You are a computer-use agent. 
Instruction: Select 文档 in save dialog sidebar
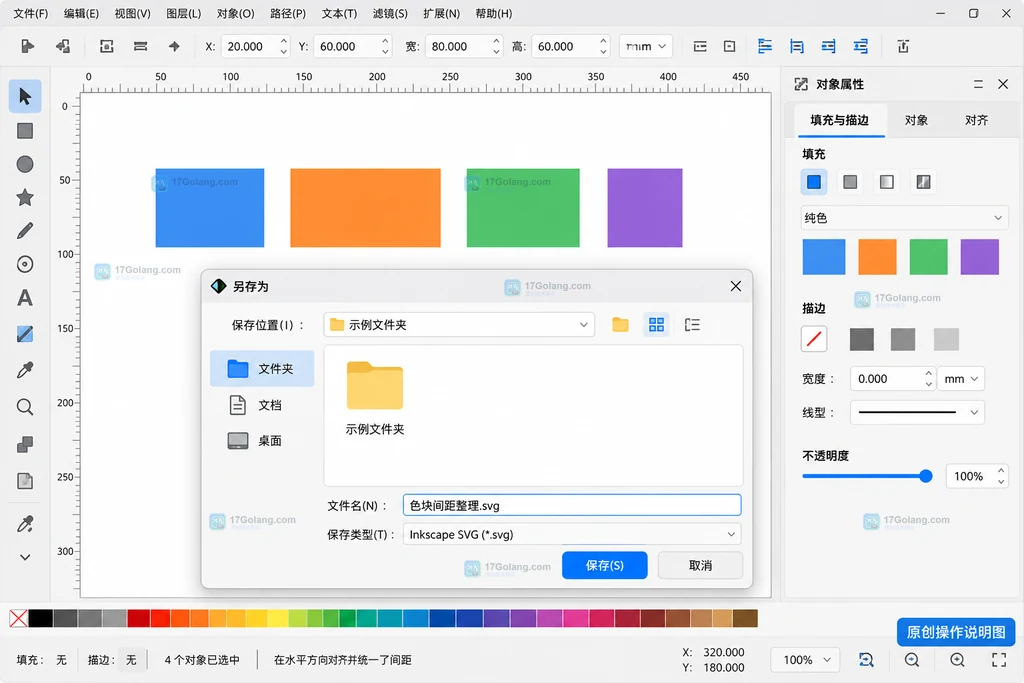tap(262, 405)
